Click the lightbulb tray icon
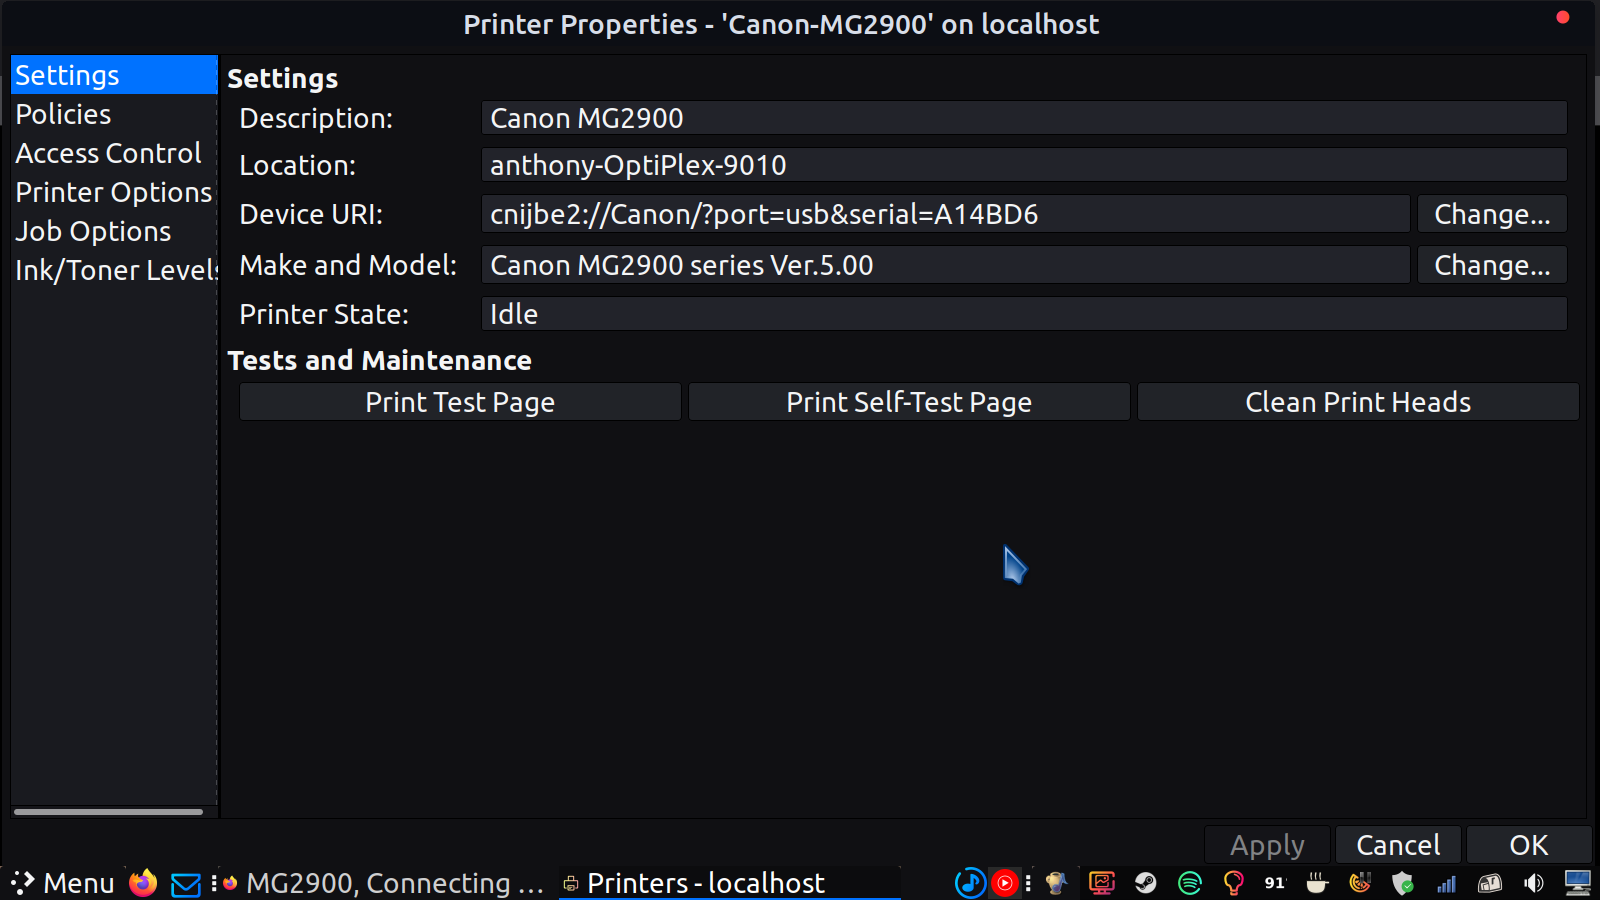Image resolution: width=1600 pixels, height=900 pixels. [1233, 883]
